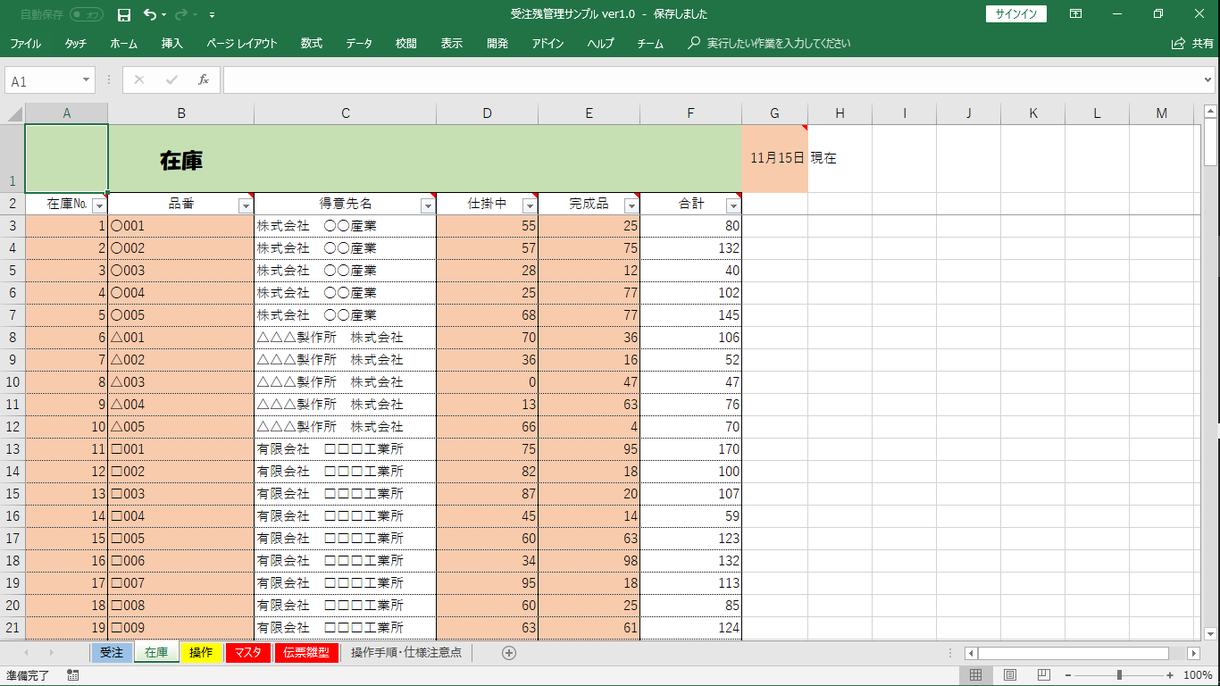Add a new sheet with plus icon

[509, 653]
